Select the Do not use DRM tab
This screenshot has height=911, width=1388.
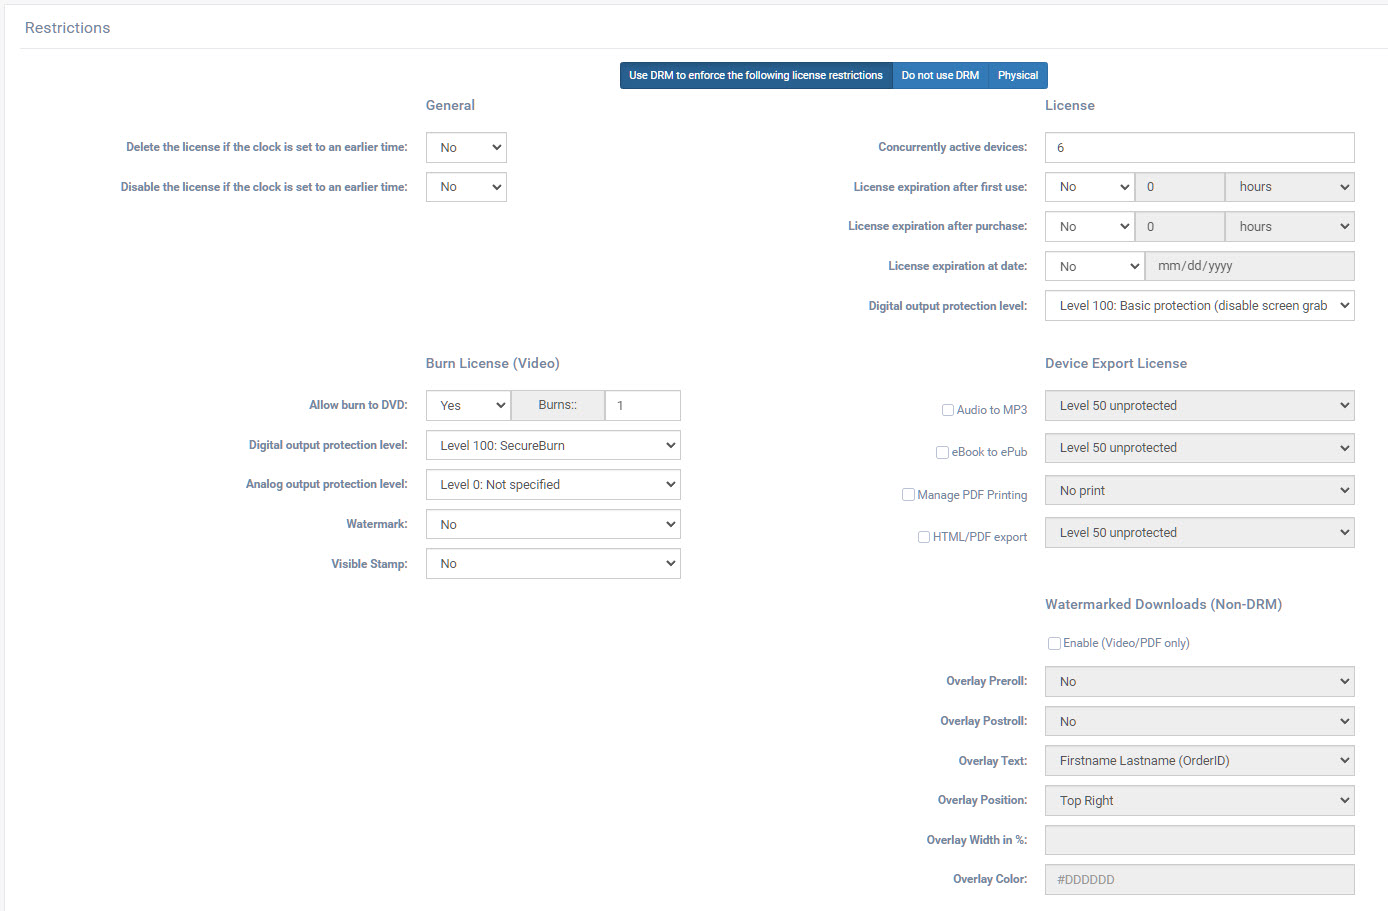[x=939, y=76]
